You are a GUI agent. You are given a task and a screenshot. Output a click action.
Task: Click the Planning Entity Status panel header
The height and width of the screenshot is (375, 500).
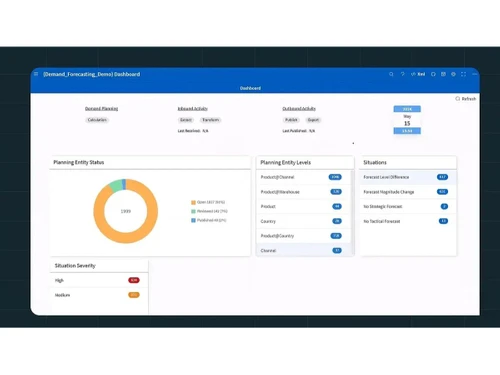point(150,162)
